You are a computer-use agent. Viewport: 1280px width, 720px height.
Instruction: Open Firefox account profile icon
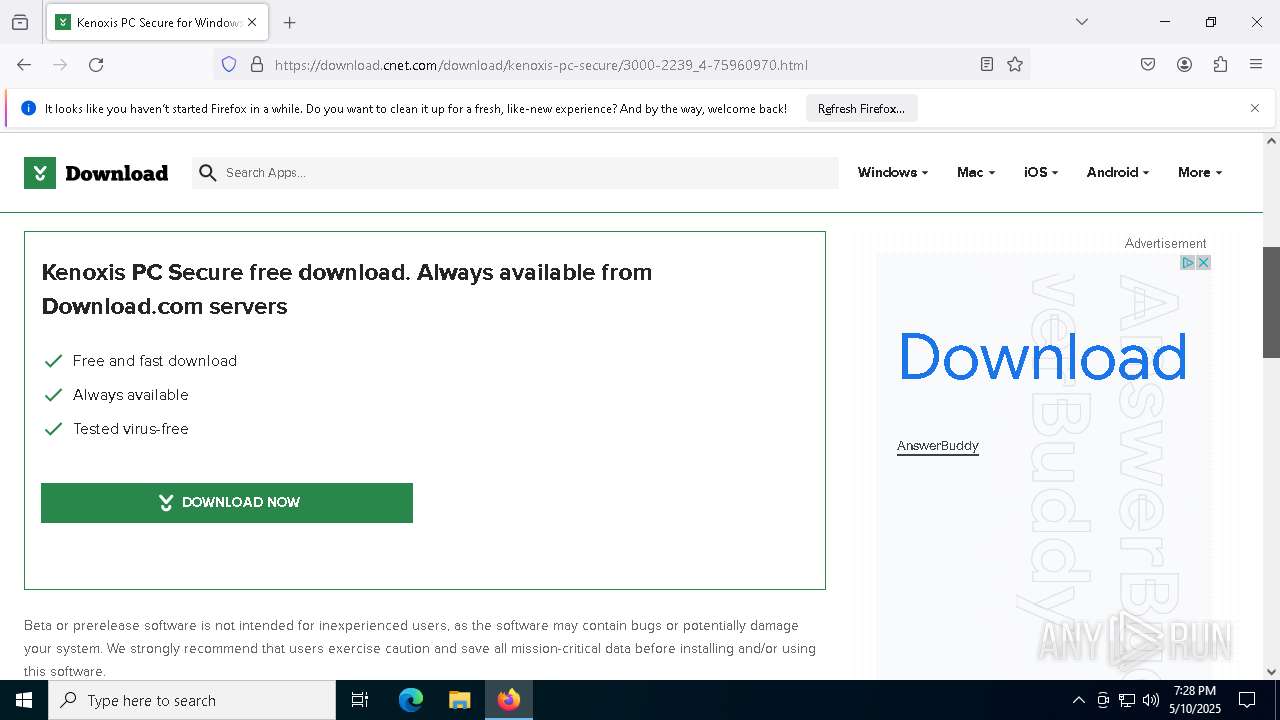pos(1184,65)
